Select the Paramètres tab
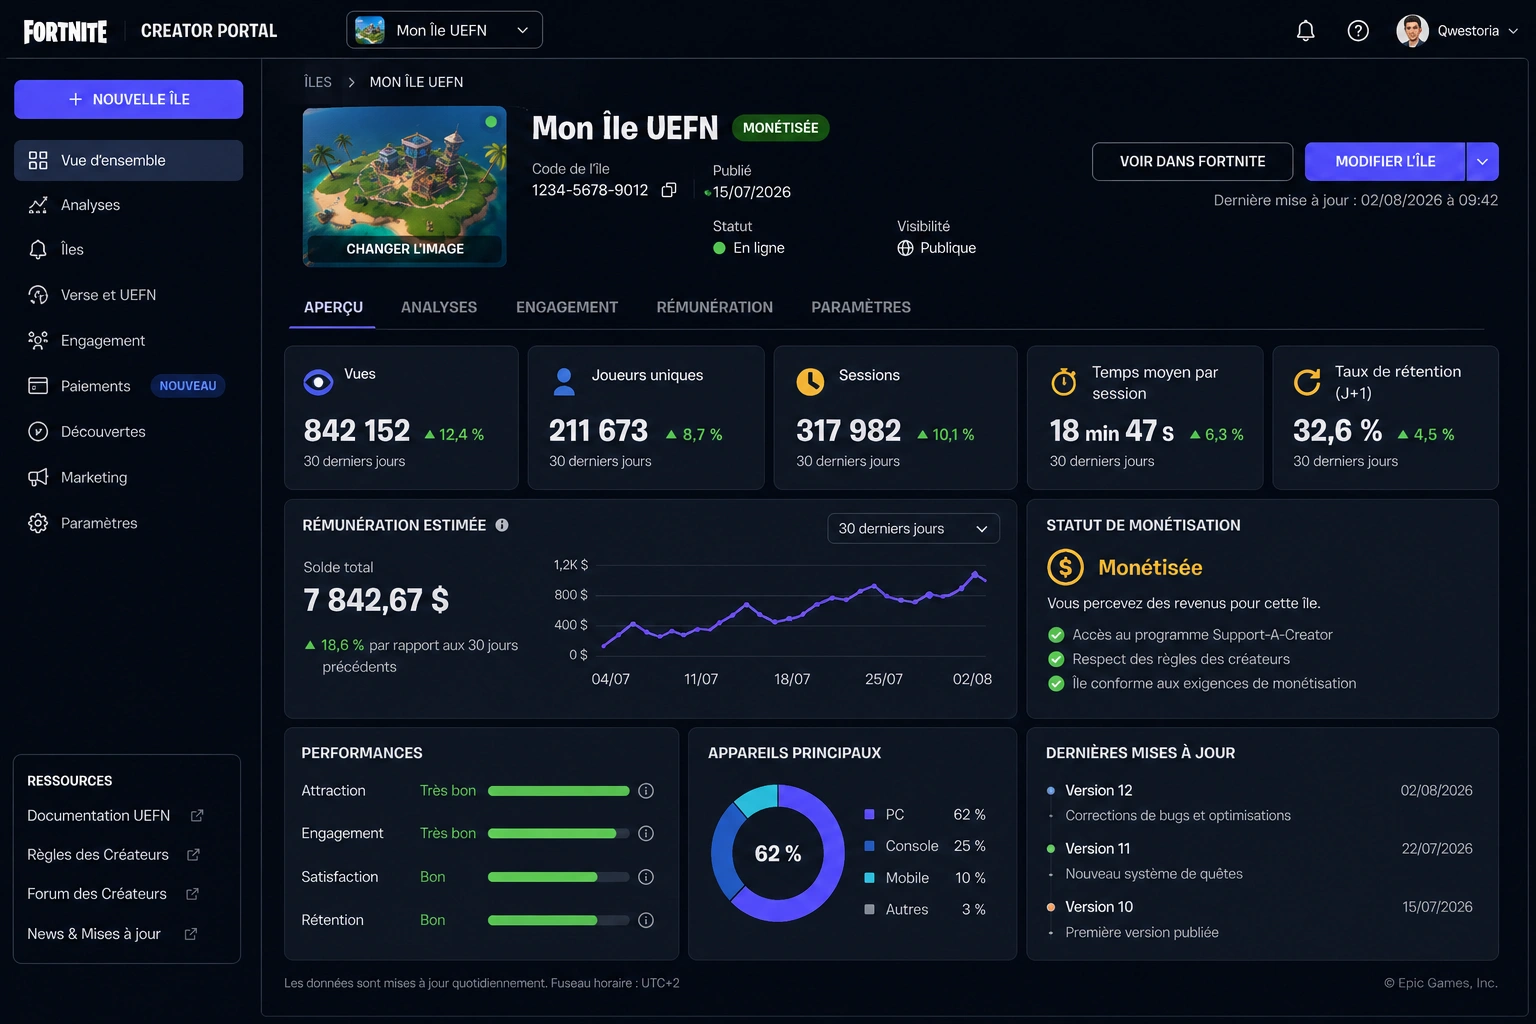The width and height of the screenshot is (1536, 1024). 861,307
